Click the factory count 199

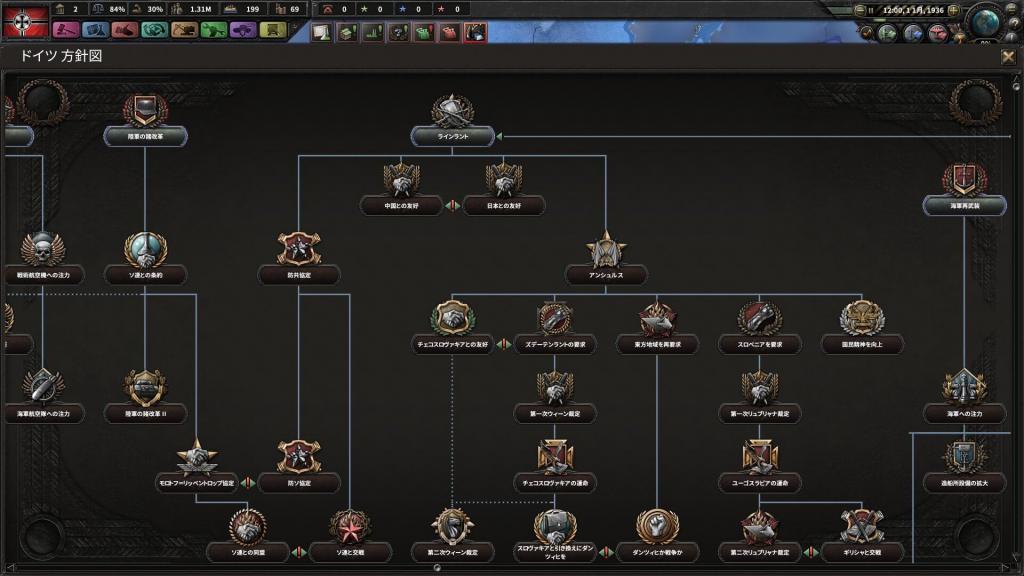(x=252, y=9)
